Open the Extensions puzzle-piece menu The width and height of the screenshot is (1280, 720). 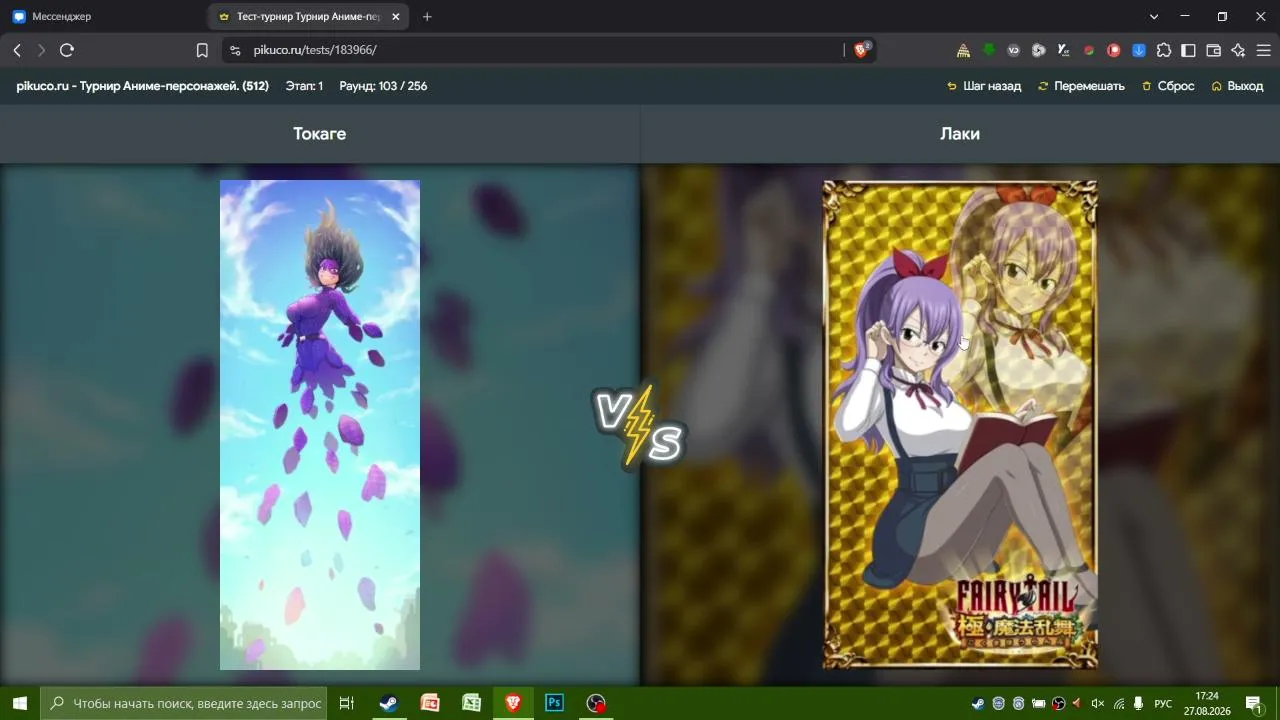1164,50
